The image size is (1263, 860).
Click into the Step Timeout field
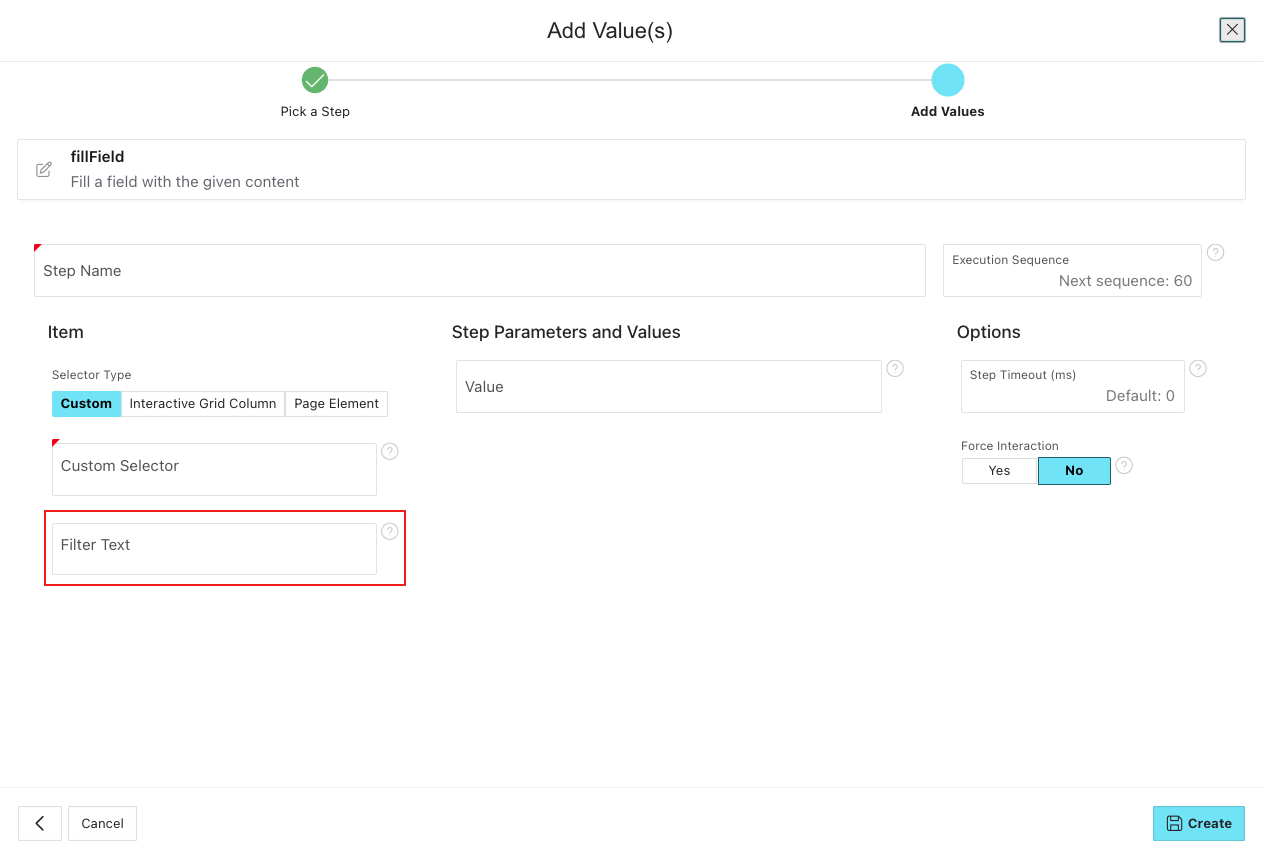(1072, 388)
